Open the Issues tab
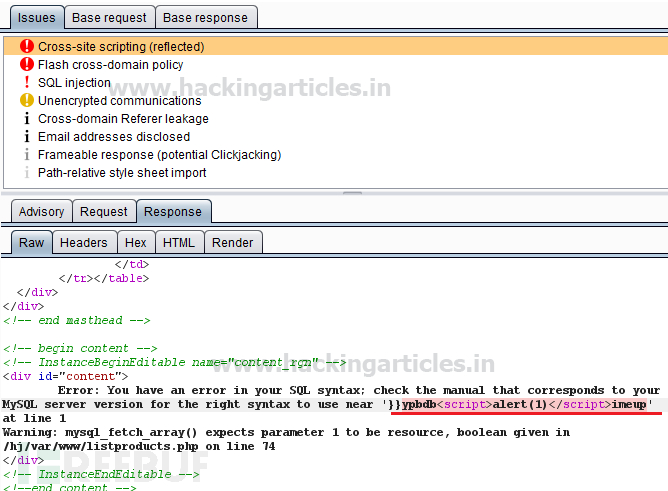The width and height of the screenshot is (668, 491). 37,17
